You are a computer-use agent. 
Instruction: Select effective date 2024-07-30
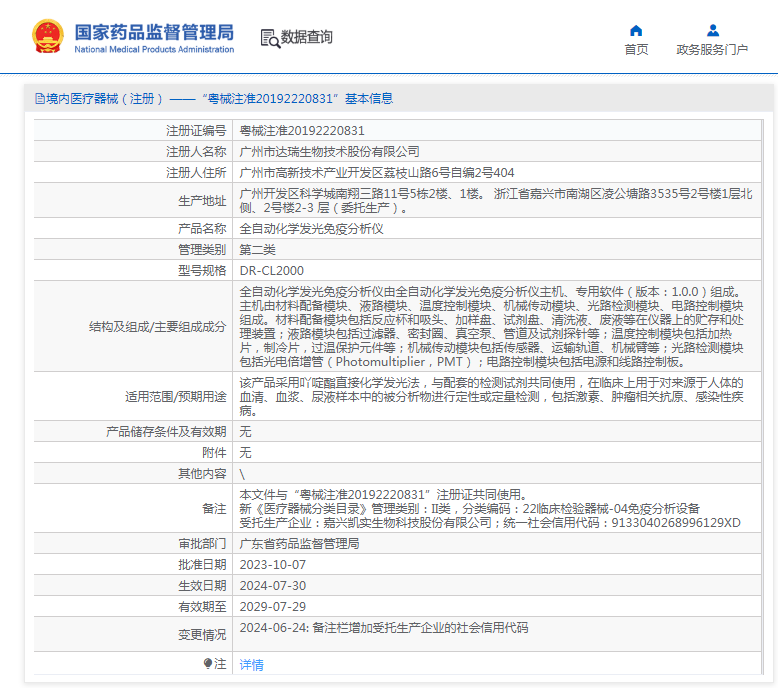click(x=273, y=586)
